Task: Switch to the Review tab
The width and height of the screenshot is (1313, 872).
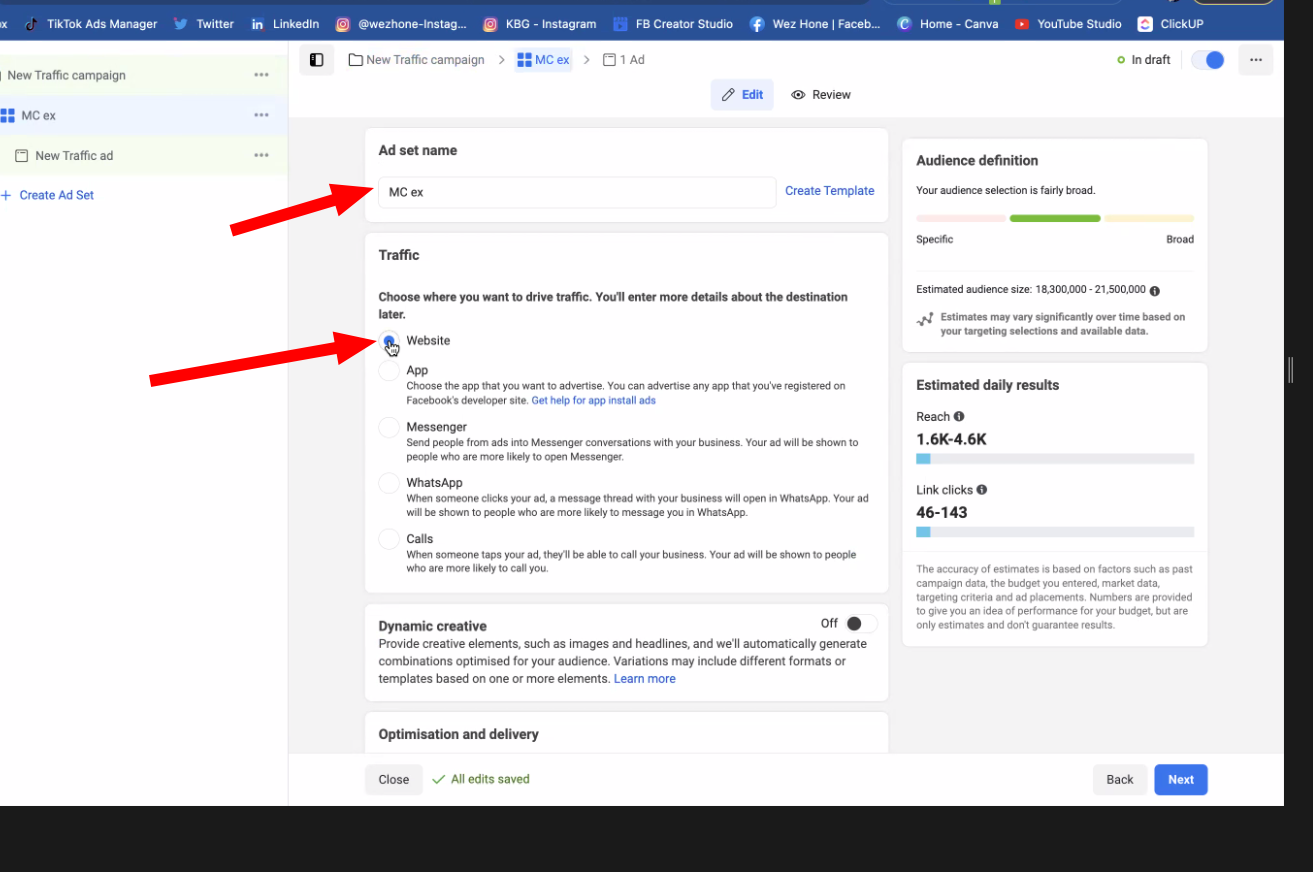Action: tap(821, 95)
